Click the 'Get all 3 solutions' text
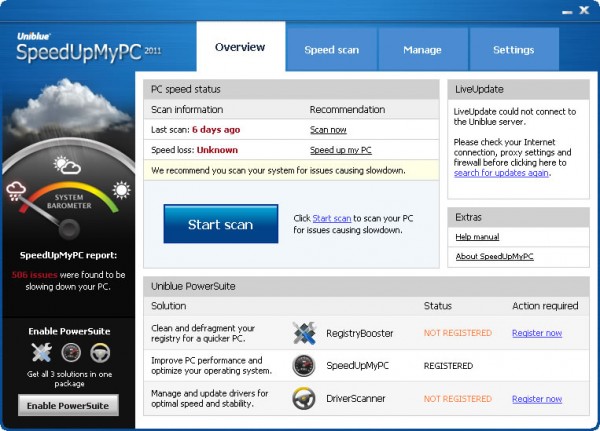The height and width of the screenshot is (431, 600). [x=69, y=379]
